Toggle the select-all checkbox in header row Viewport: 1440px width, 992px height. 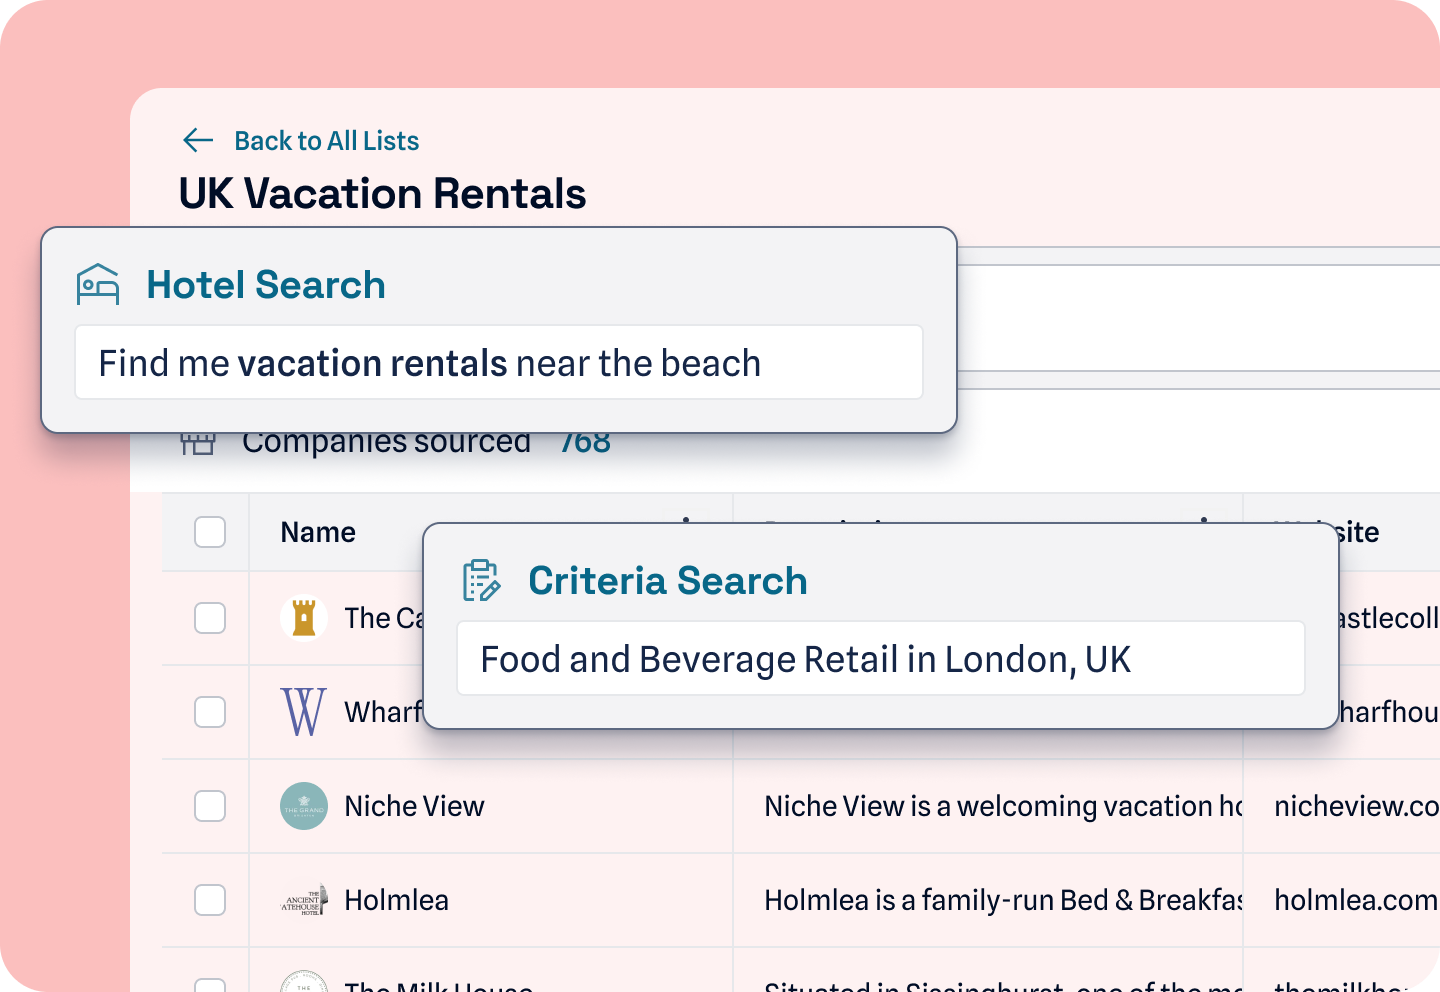pyautogui.click(x=210, y=532)
